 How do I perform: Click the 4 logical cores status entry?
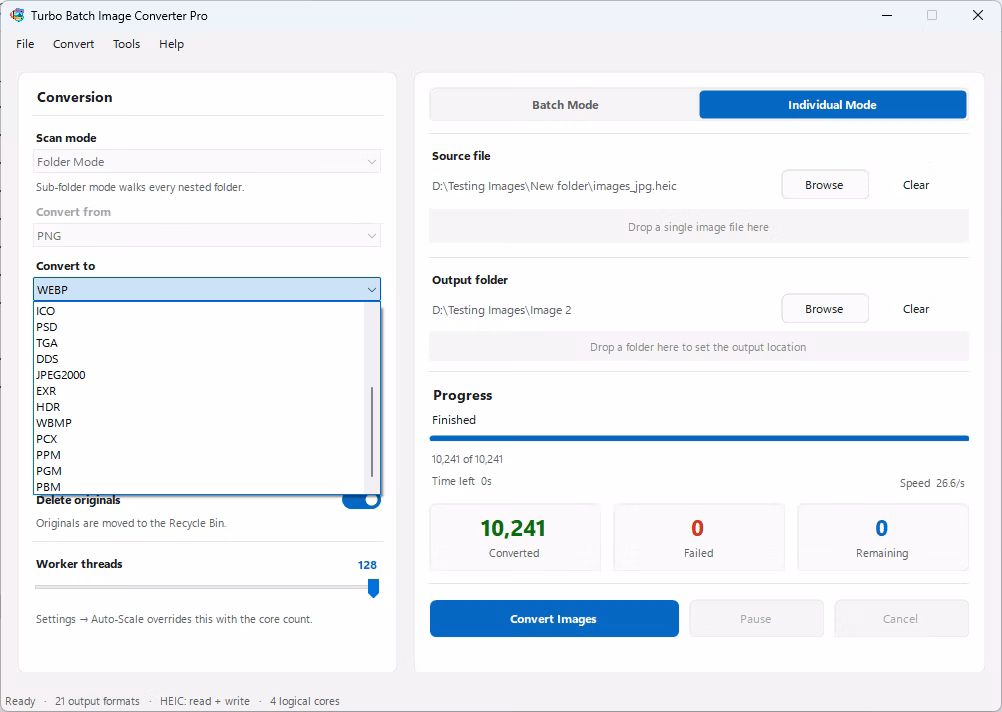tap(304, 701)
